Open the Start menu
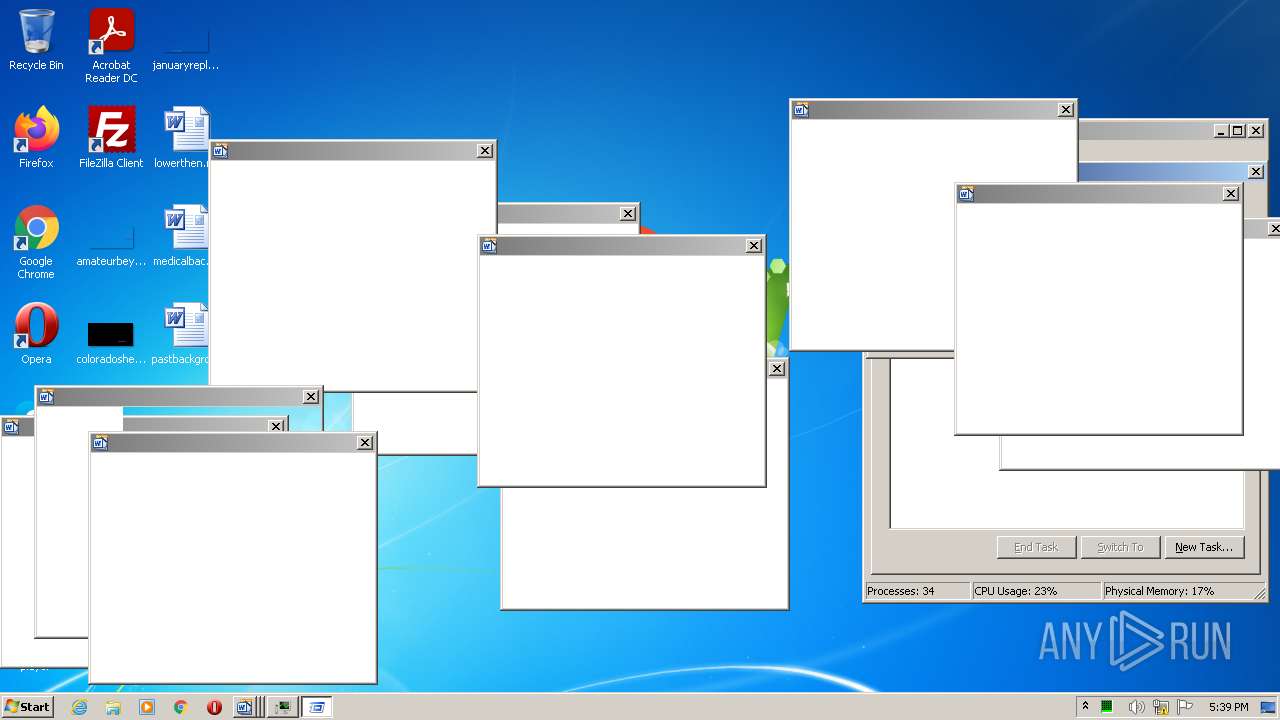Viewport: 1280px width, 720px height. (x=27, y=707)
